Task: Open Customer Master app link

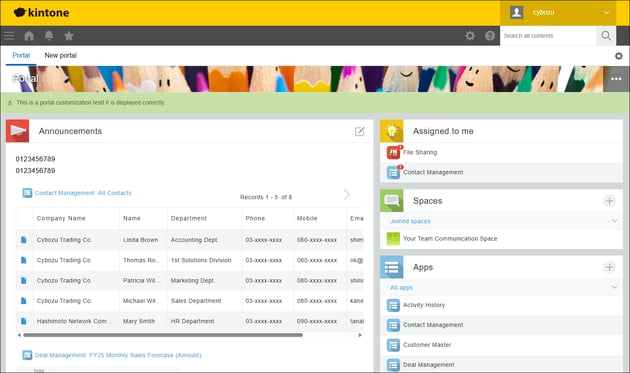Action: point(427,345)
